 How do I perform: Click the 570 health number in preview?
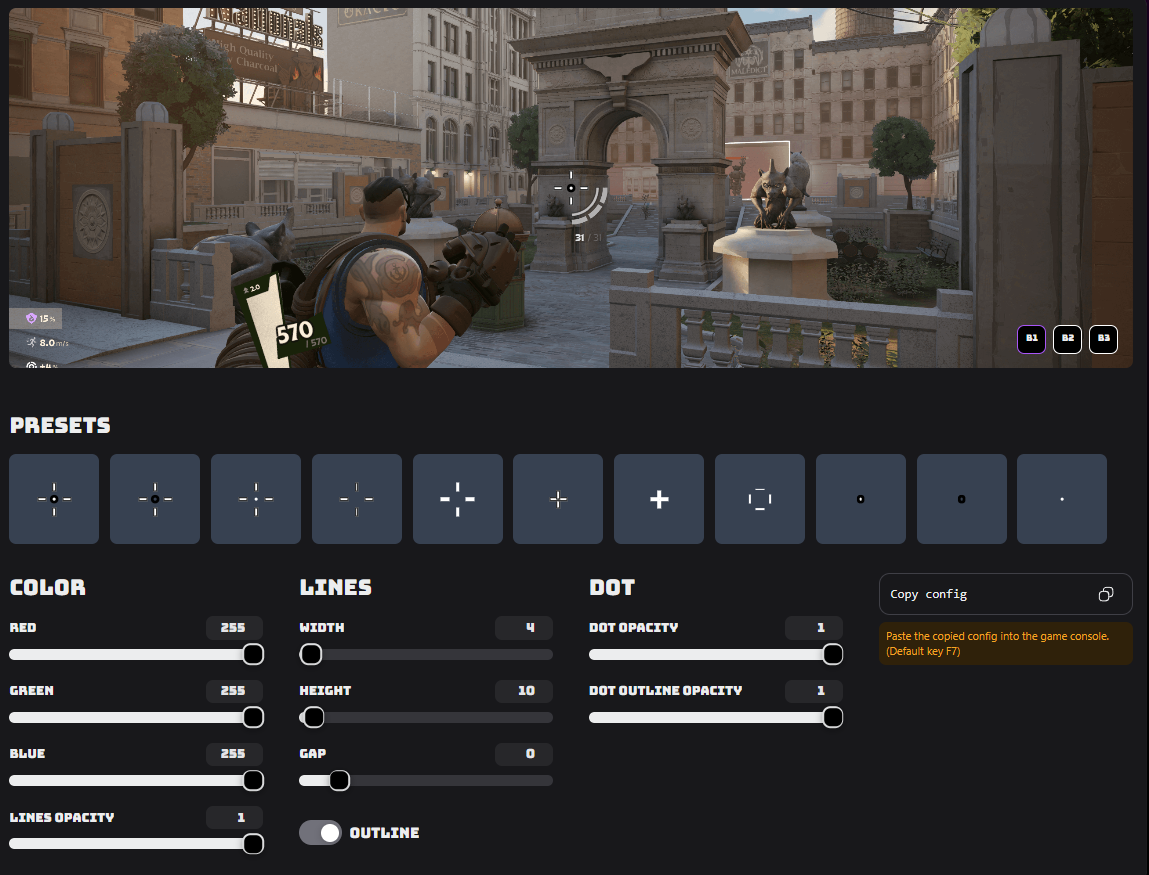tap(295, 333)
